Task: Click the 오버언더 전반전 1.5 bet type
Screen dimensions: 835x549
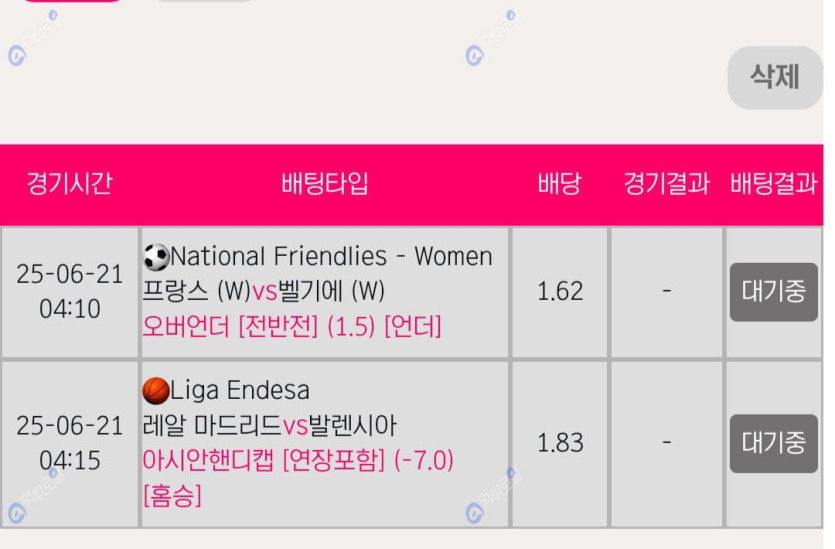Action: (292, 326)
